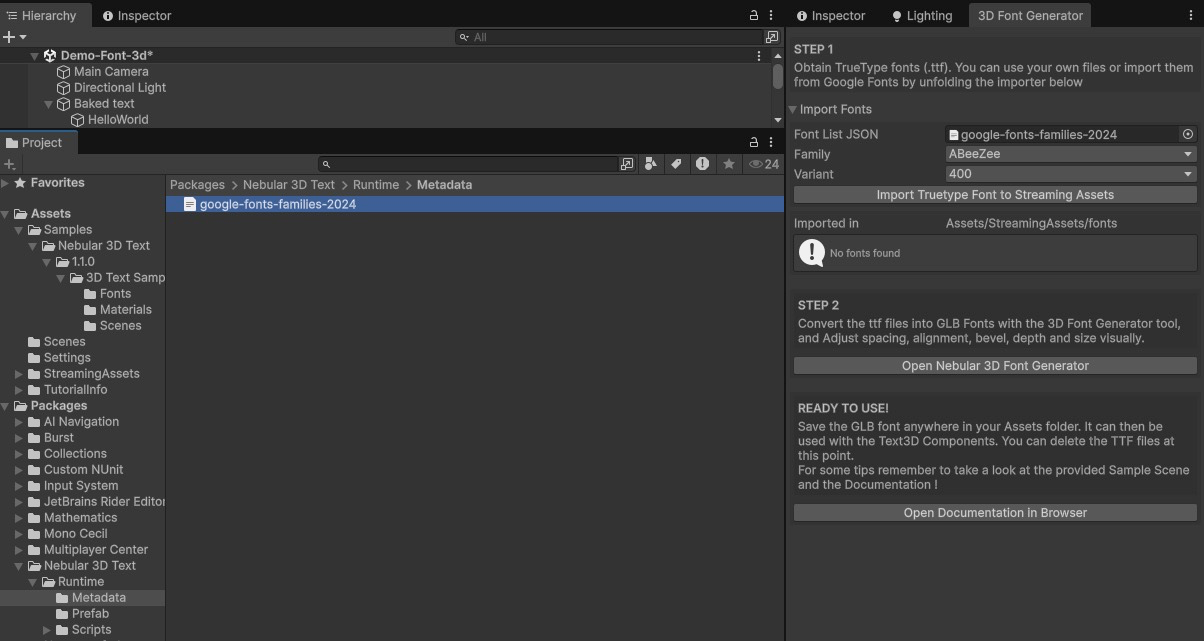This screenshot has height=641, width=1204.
Task: Collapse the Baked text object in Hierarchy
Action: [x=49, y=104]
